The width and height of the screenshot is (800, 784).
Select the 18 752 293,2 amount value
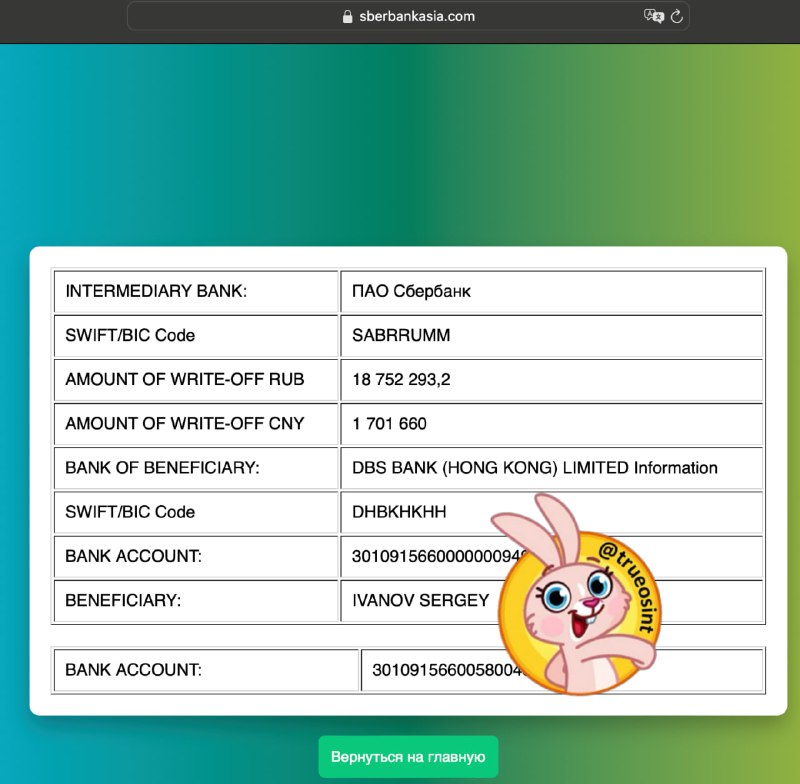[401, 380]
